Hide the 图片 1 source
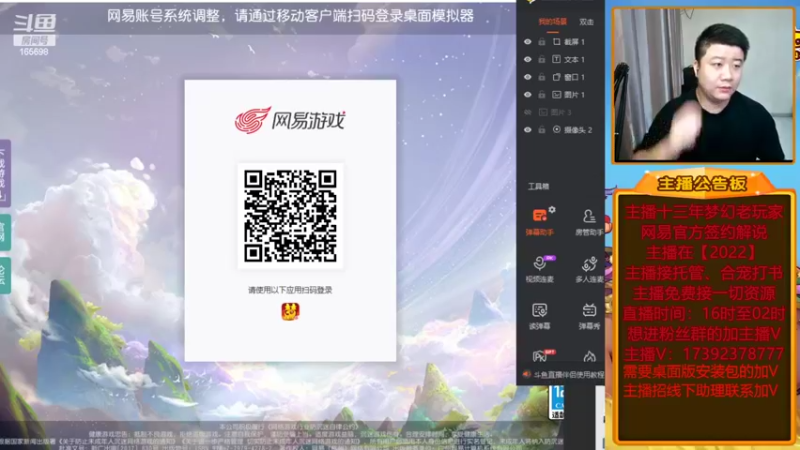Screen dimensions: 800x450 (x=528, y=94)
